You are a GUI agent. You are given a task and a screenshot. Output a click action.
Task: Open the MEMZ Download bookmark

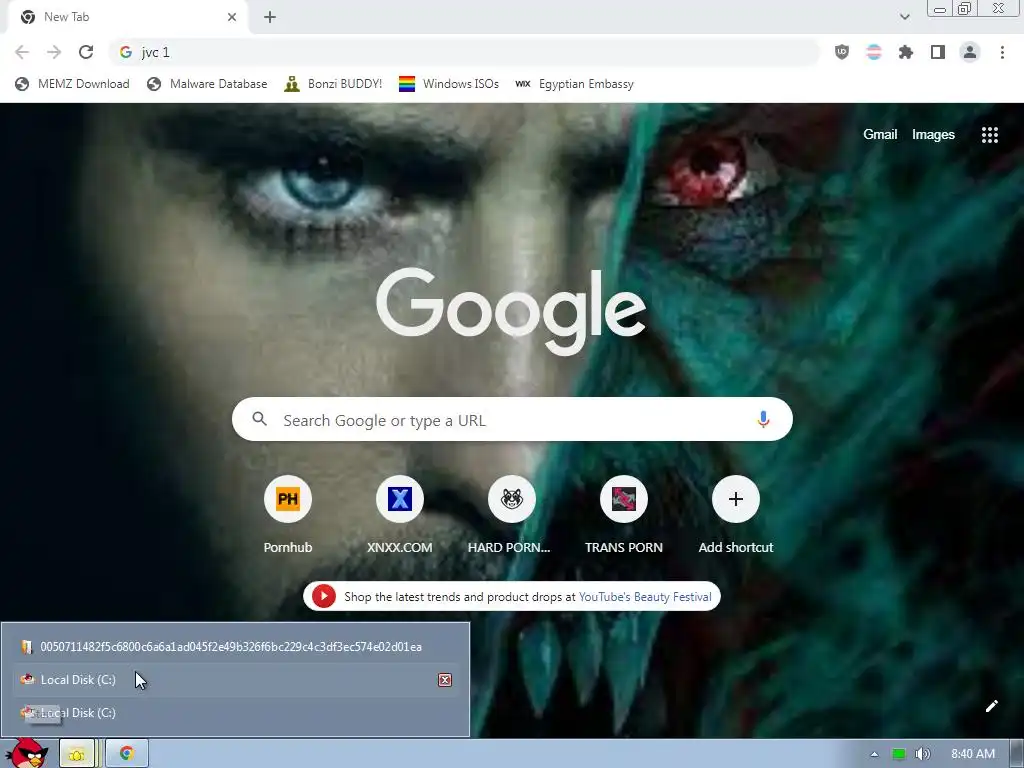[72, 84]
